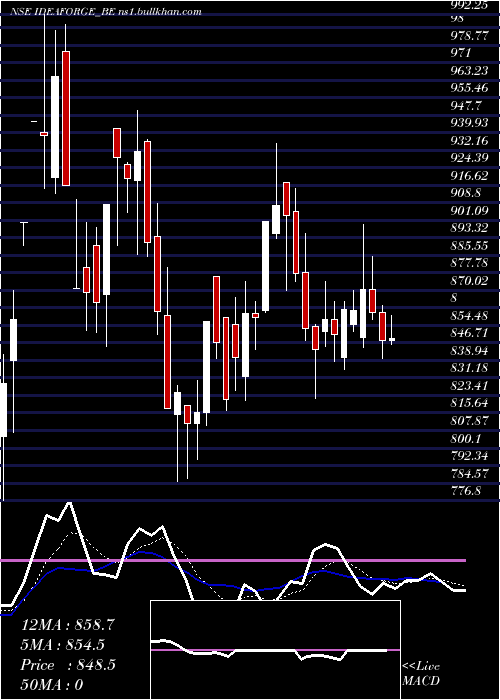Pick the 792.34 axis label
Screen dimensions: 500x700
[x=470, y=456]
